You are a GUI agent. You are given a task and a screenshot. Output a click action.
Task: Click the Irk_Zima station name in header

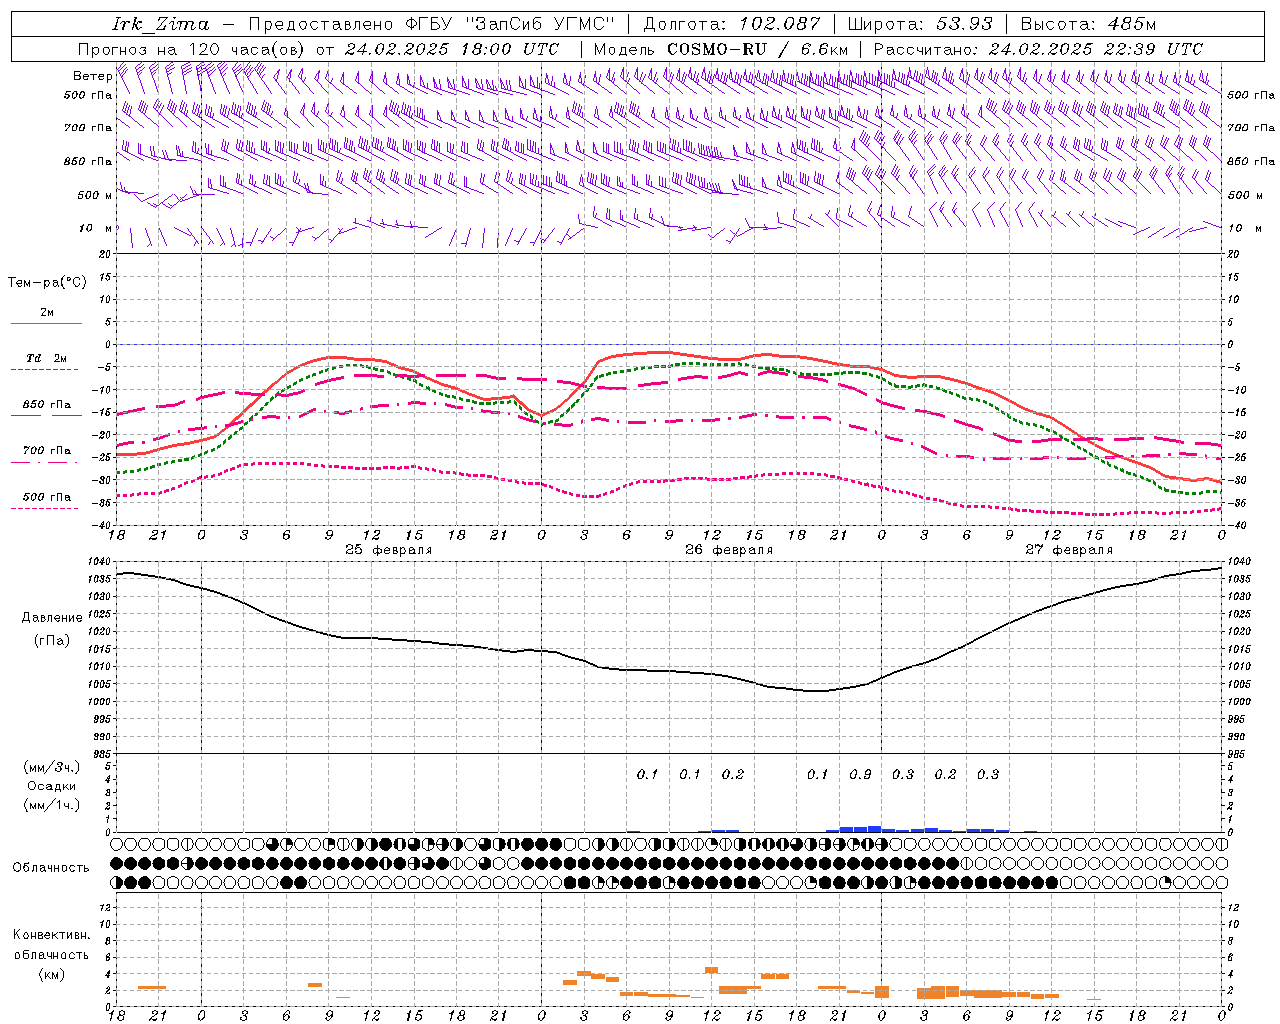pos(160,24)
